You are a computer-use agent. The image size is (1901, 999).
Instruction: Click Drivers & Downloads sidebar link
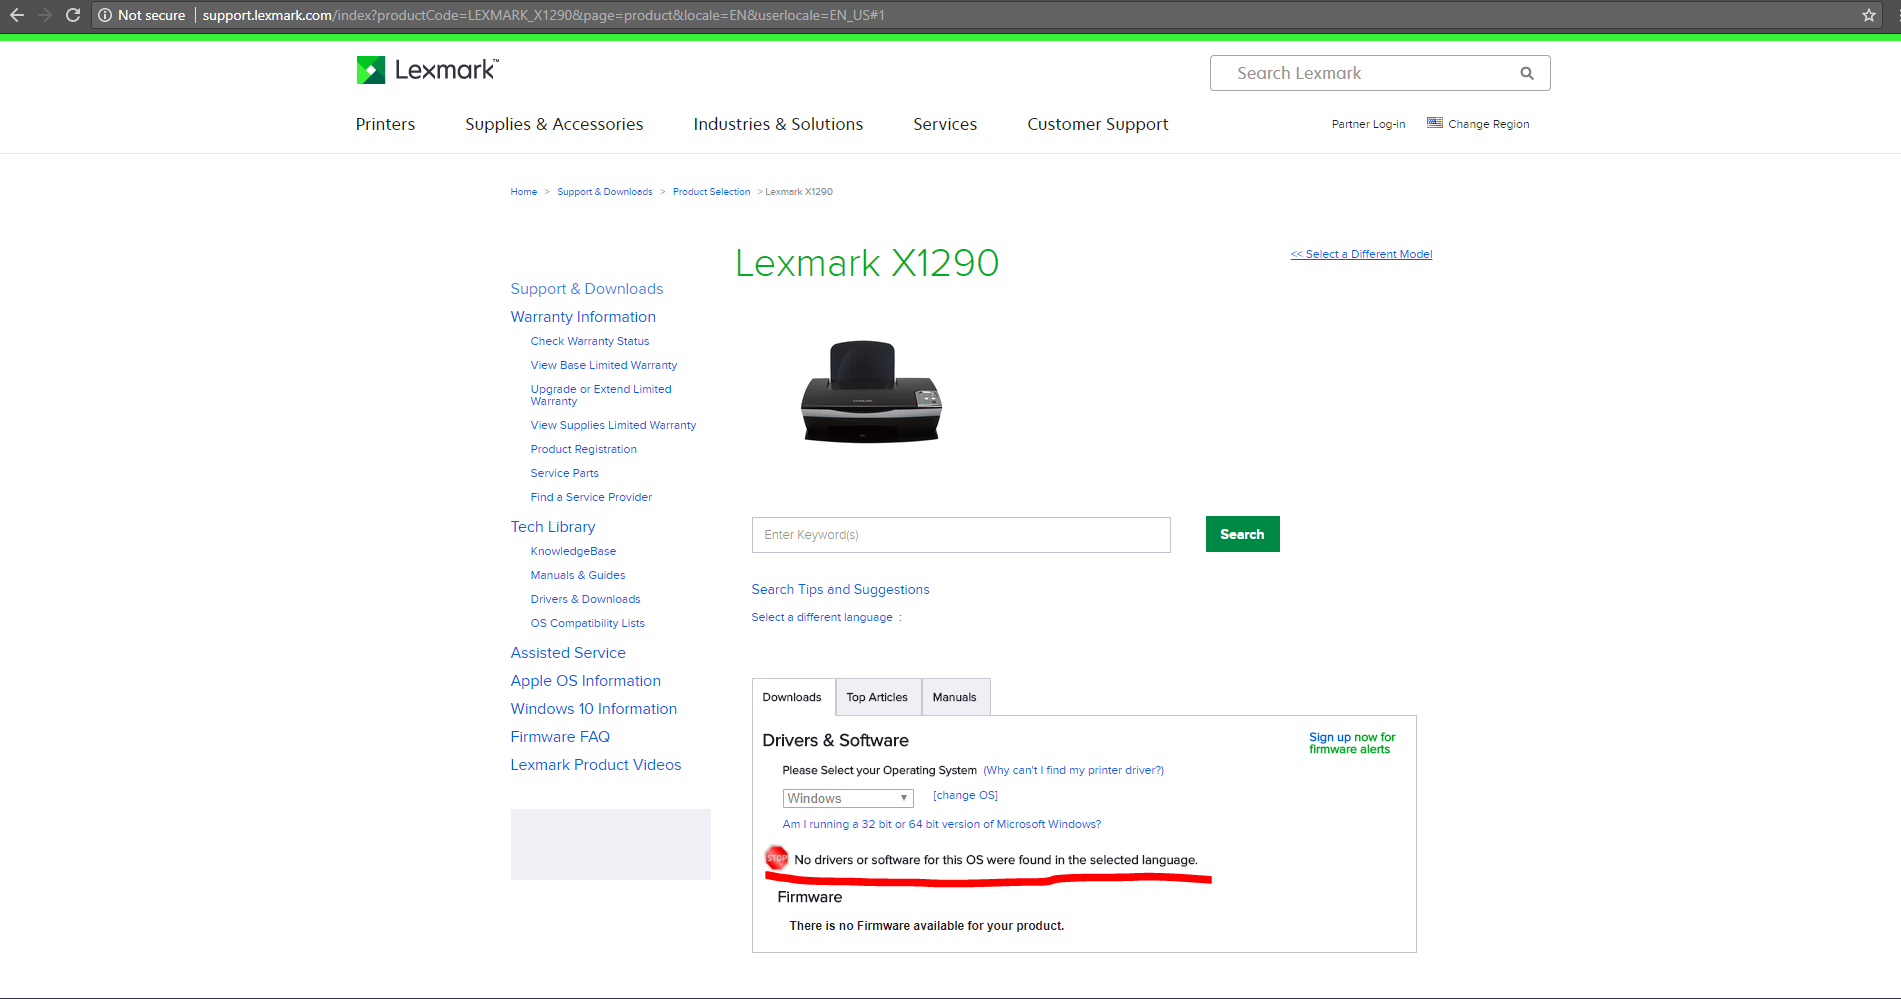[x=585, y=599]
